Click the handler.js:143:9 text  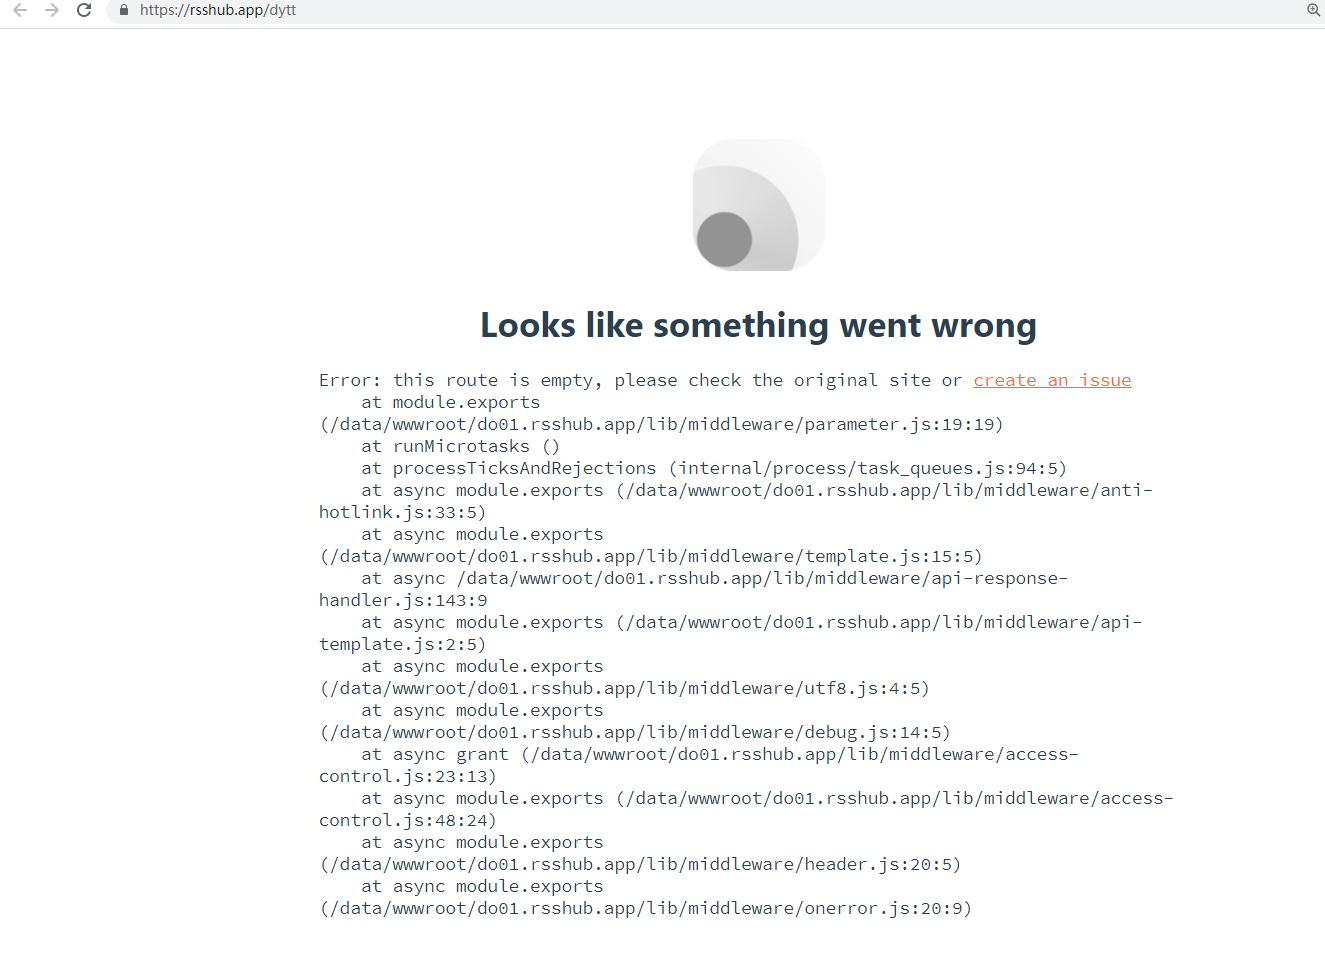tap(403, 600)
